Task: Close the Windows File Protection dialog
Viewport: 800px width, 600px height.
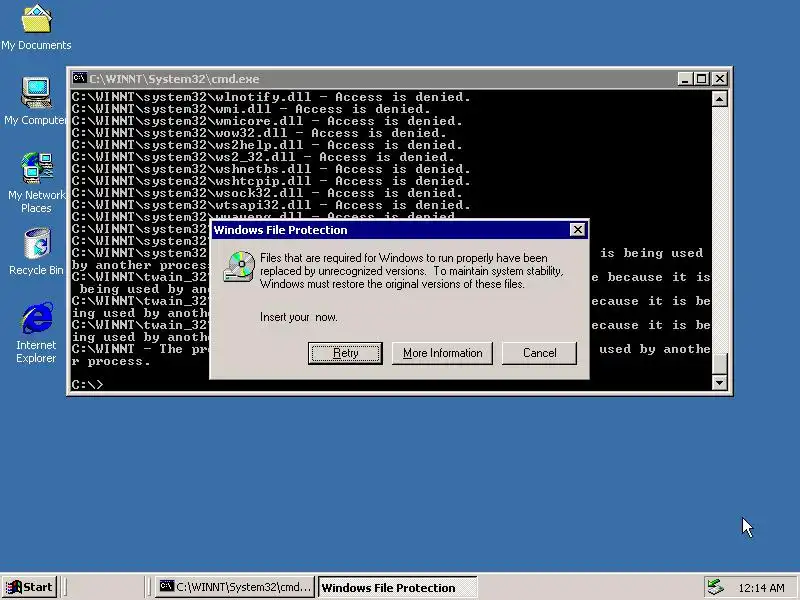Action: click(x=577, y=230)
